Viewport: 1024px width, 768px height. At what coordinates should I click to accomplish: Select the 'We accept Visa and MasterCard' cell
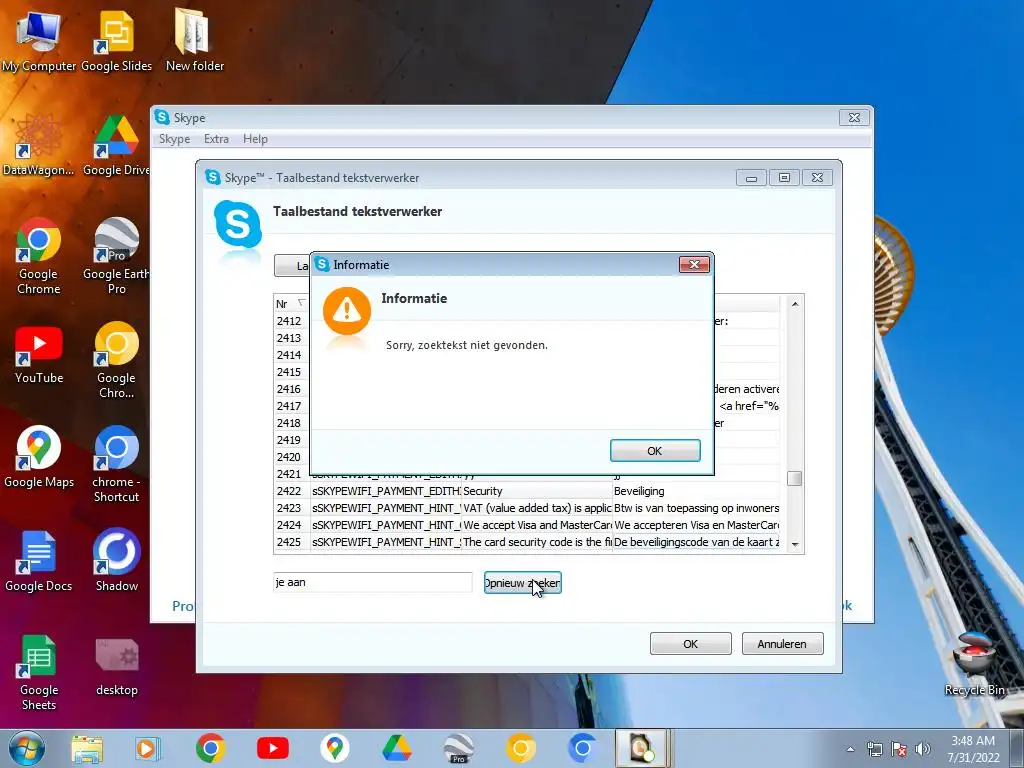pos(536,525)
